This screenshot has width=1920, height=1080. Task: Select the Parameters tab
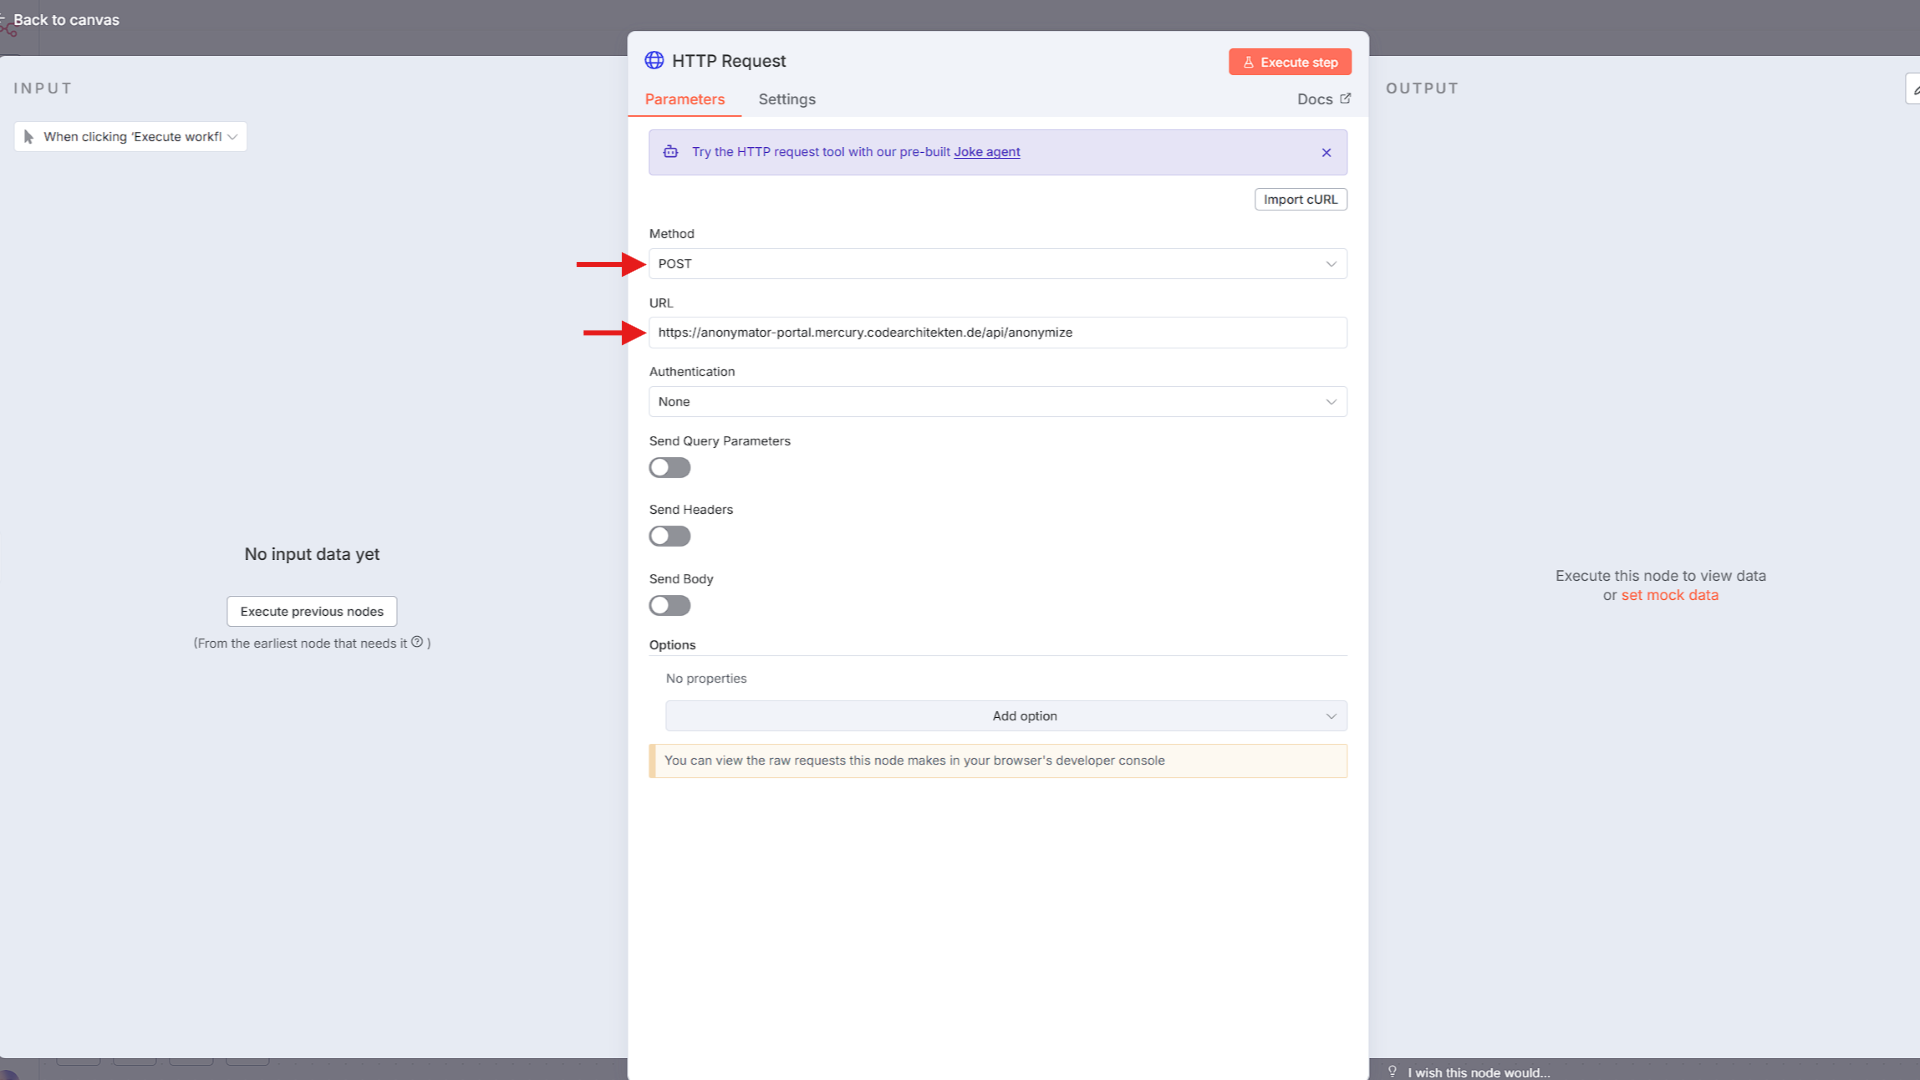685,99
